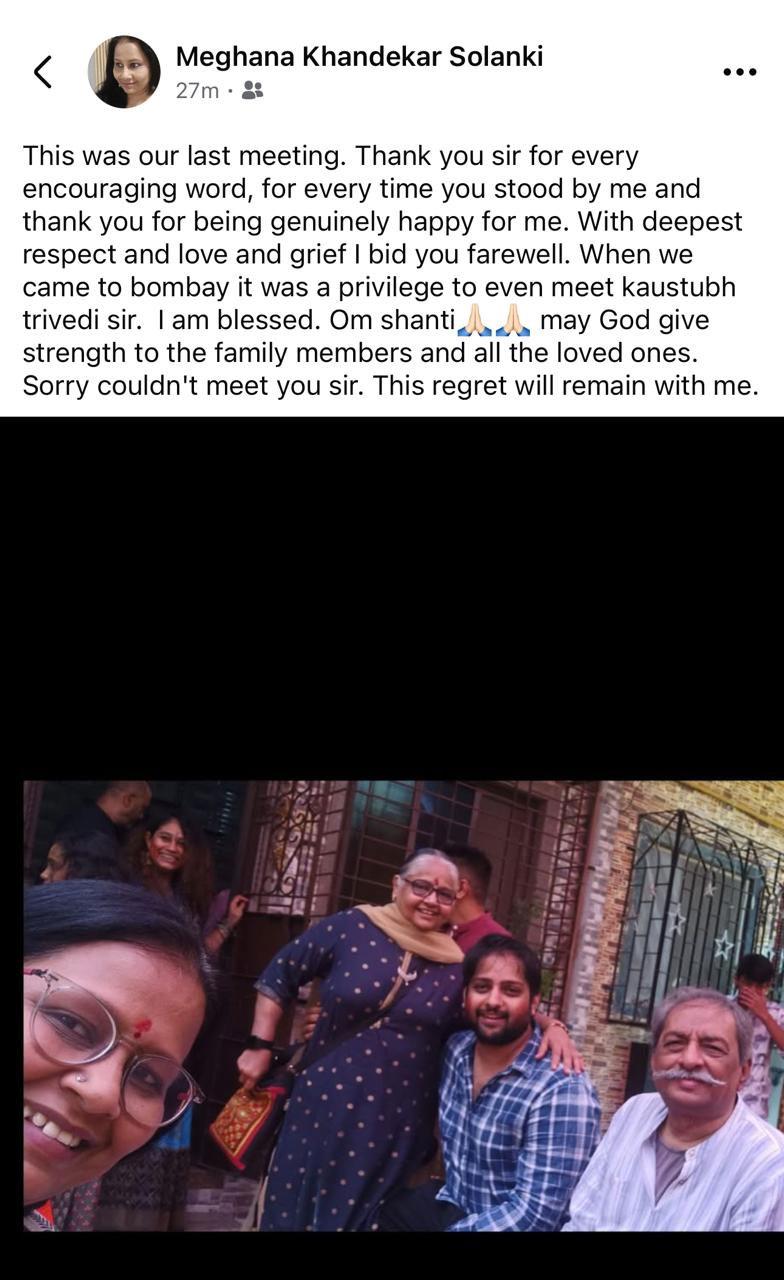Tap the black area above the photo
784x1280 pixels.
click(392, 598)
